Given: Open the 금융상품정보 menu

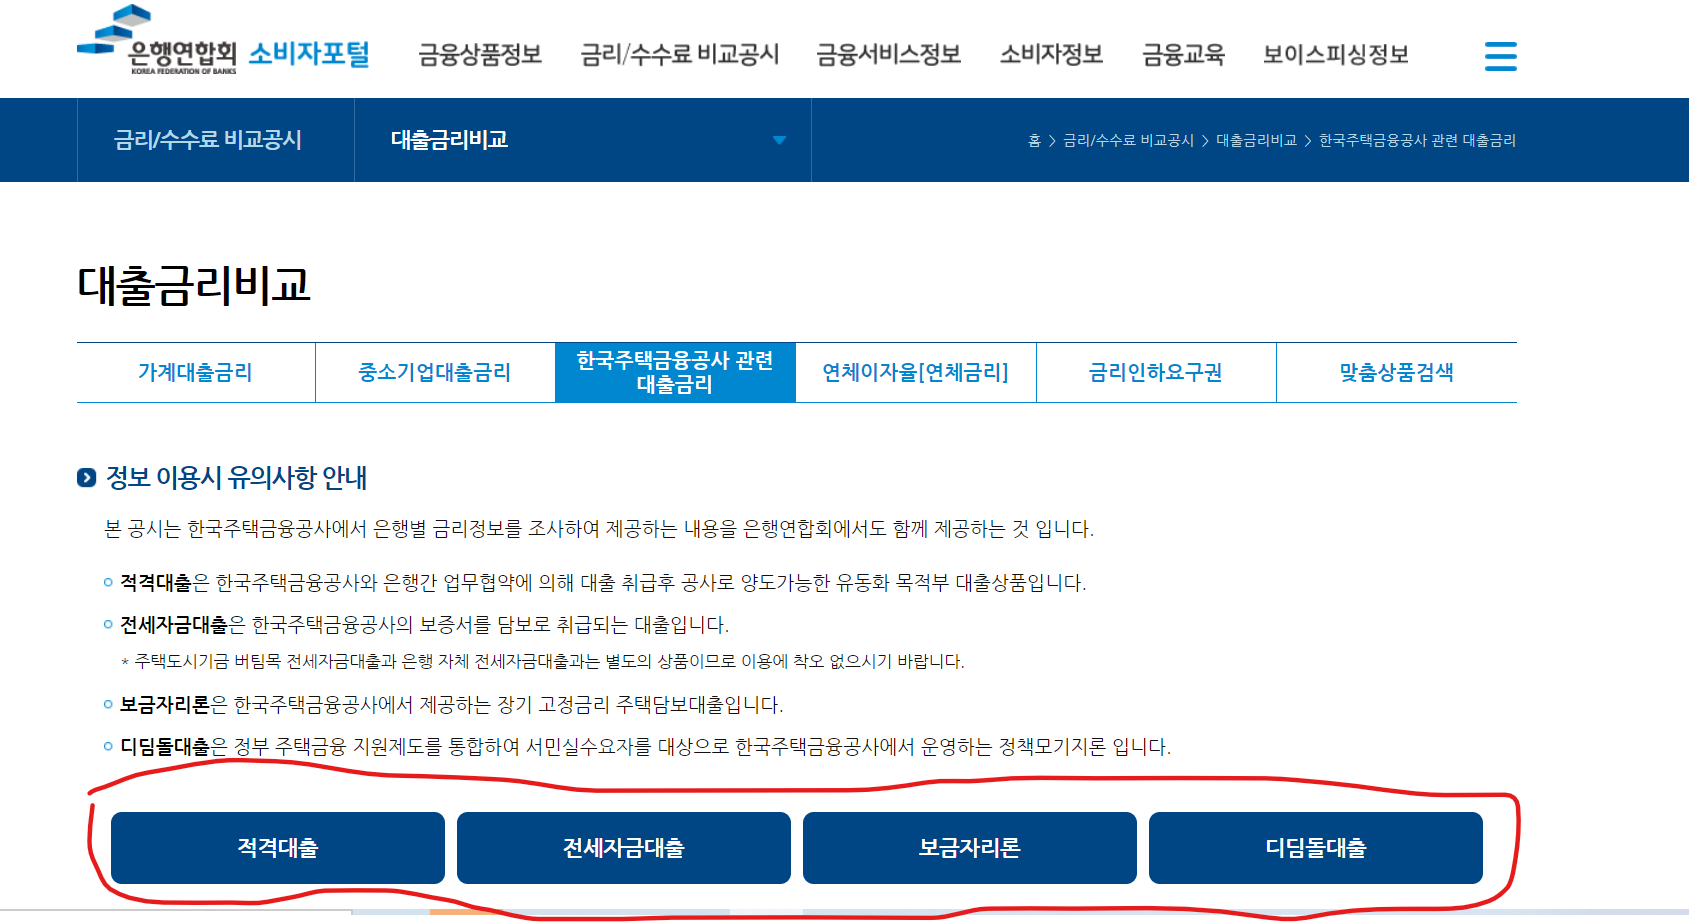Looking at the screenshot, I should coord(480,54).
